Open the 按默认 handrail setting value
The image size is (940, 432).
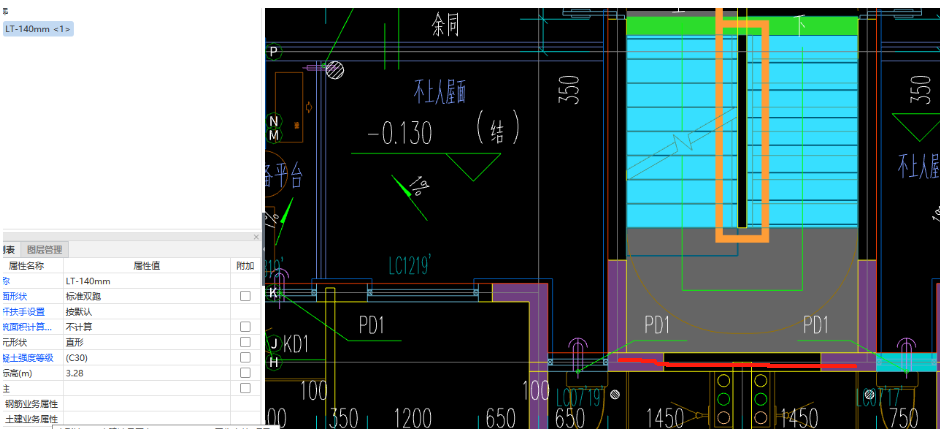click(x=147, y=312)
